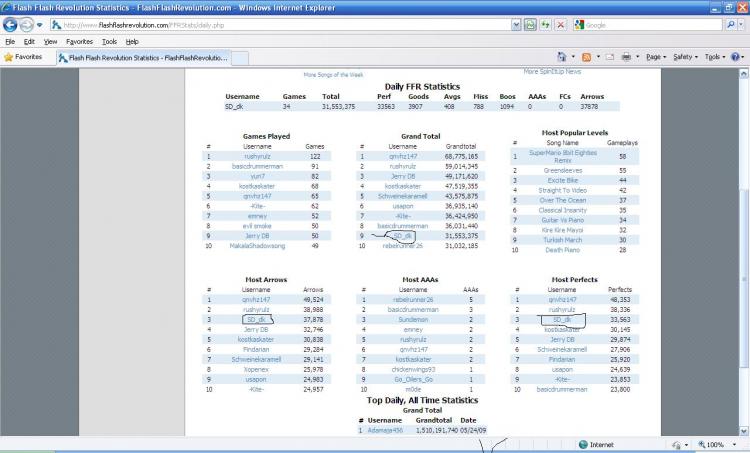
Task: Open the Edit menu
Action: pyautogui.click(x=29, y=42)
